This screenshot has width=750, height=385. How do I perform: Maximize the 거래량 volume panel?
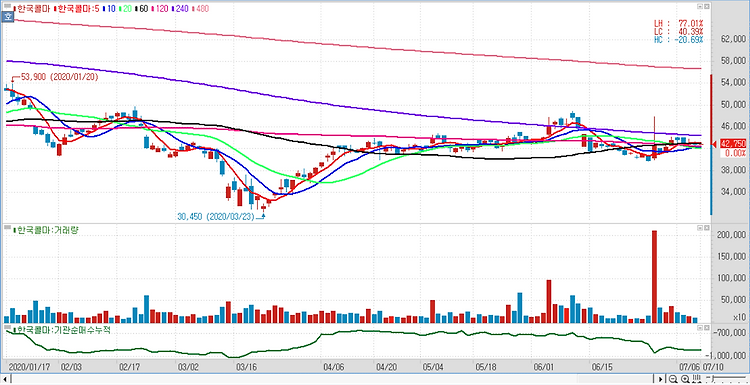click(x=706, y=228)
